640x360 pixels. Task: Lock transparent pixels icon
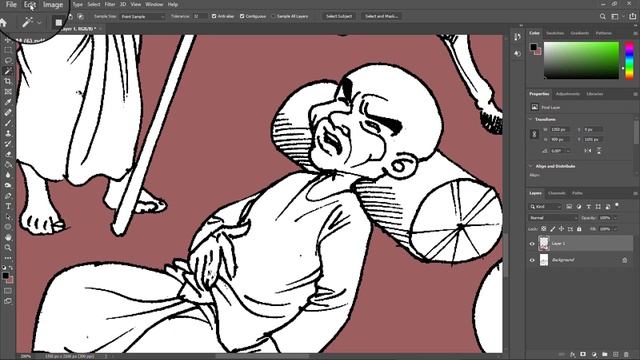pyautogui.click(x=544, y=229)
